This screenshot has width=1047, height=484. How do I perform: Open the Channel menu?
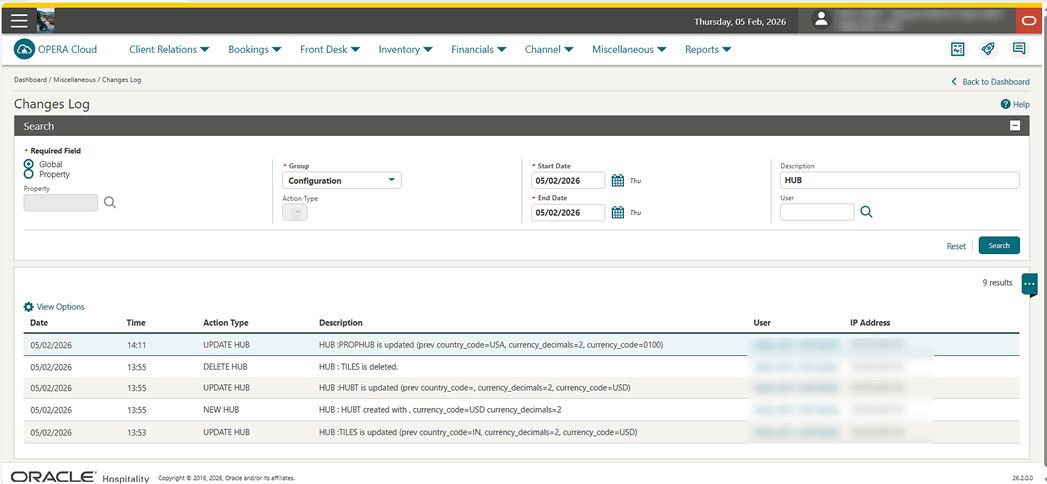(x=550, y=49)
